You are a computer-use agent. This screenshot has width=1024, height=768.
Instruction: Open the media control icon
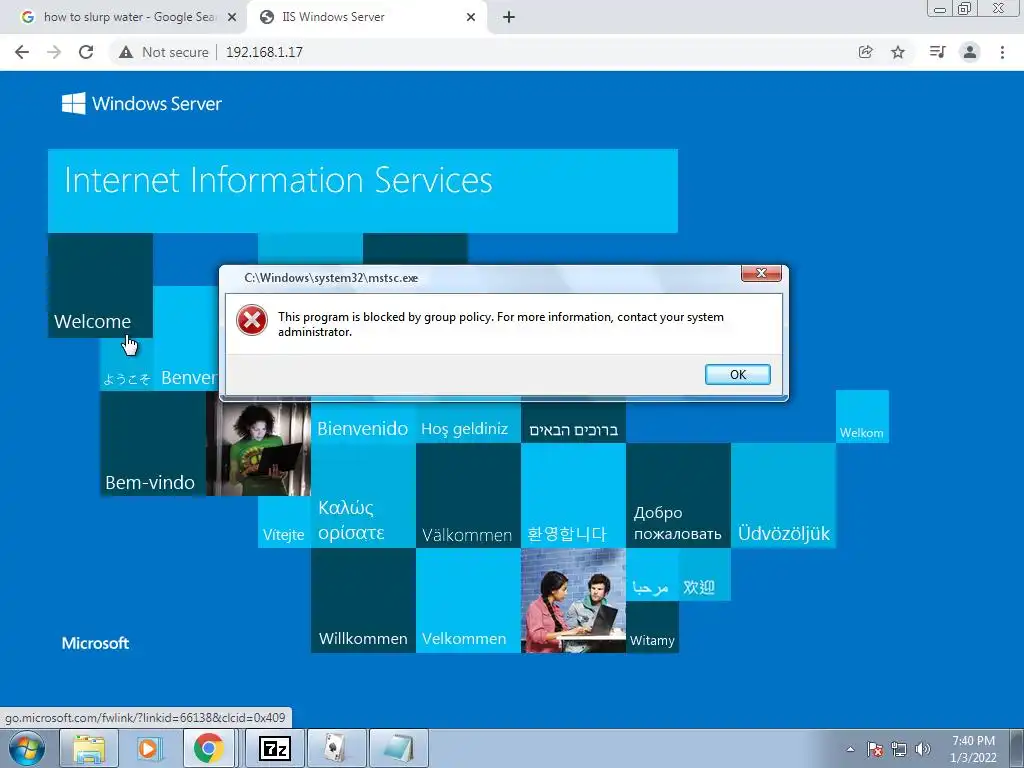(937, 52)
